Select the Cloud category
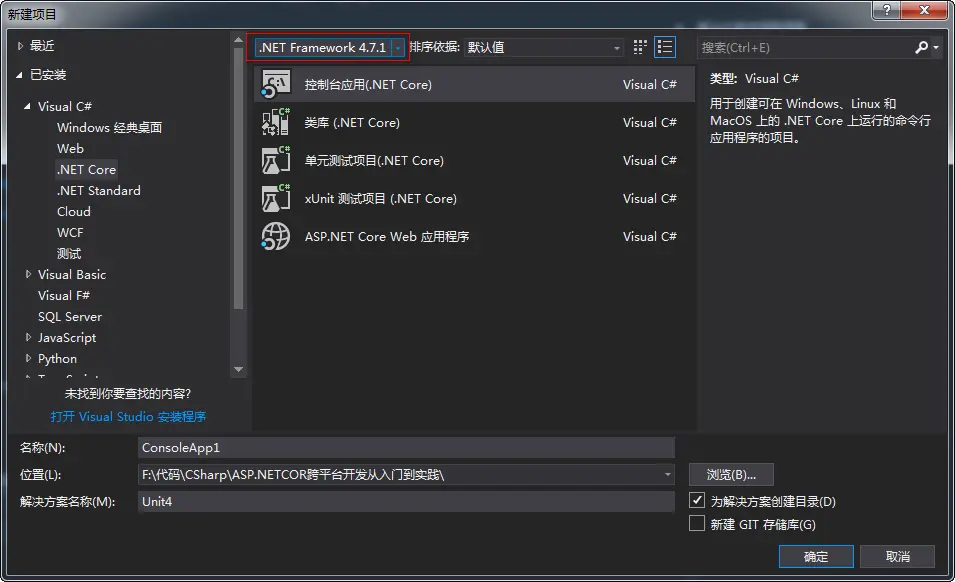This screenshot has height=582, width=955. tap(74, 211)
